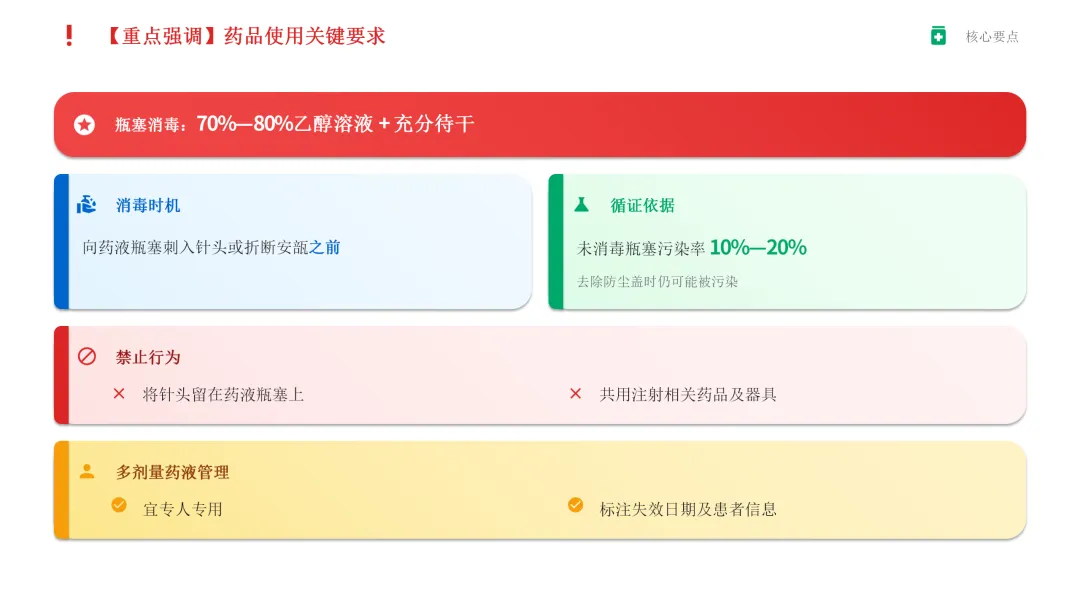Click the green medicine bottle icon

[x=938, y=36]
